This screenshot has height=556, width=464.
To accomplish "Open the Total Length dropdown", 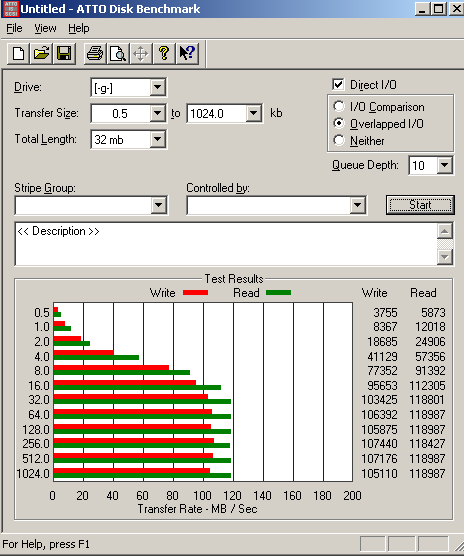I will pyautogui.click(x=157, y=139).
